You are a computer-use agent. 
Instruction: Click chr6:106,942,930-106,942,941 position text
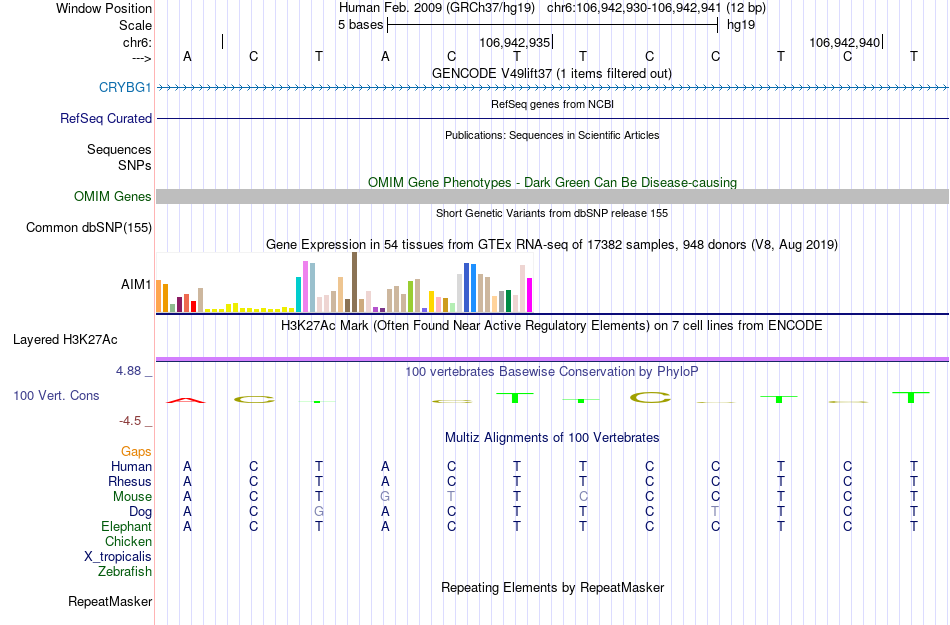click(634, 8)
